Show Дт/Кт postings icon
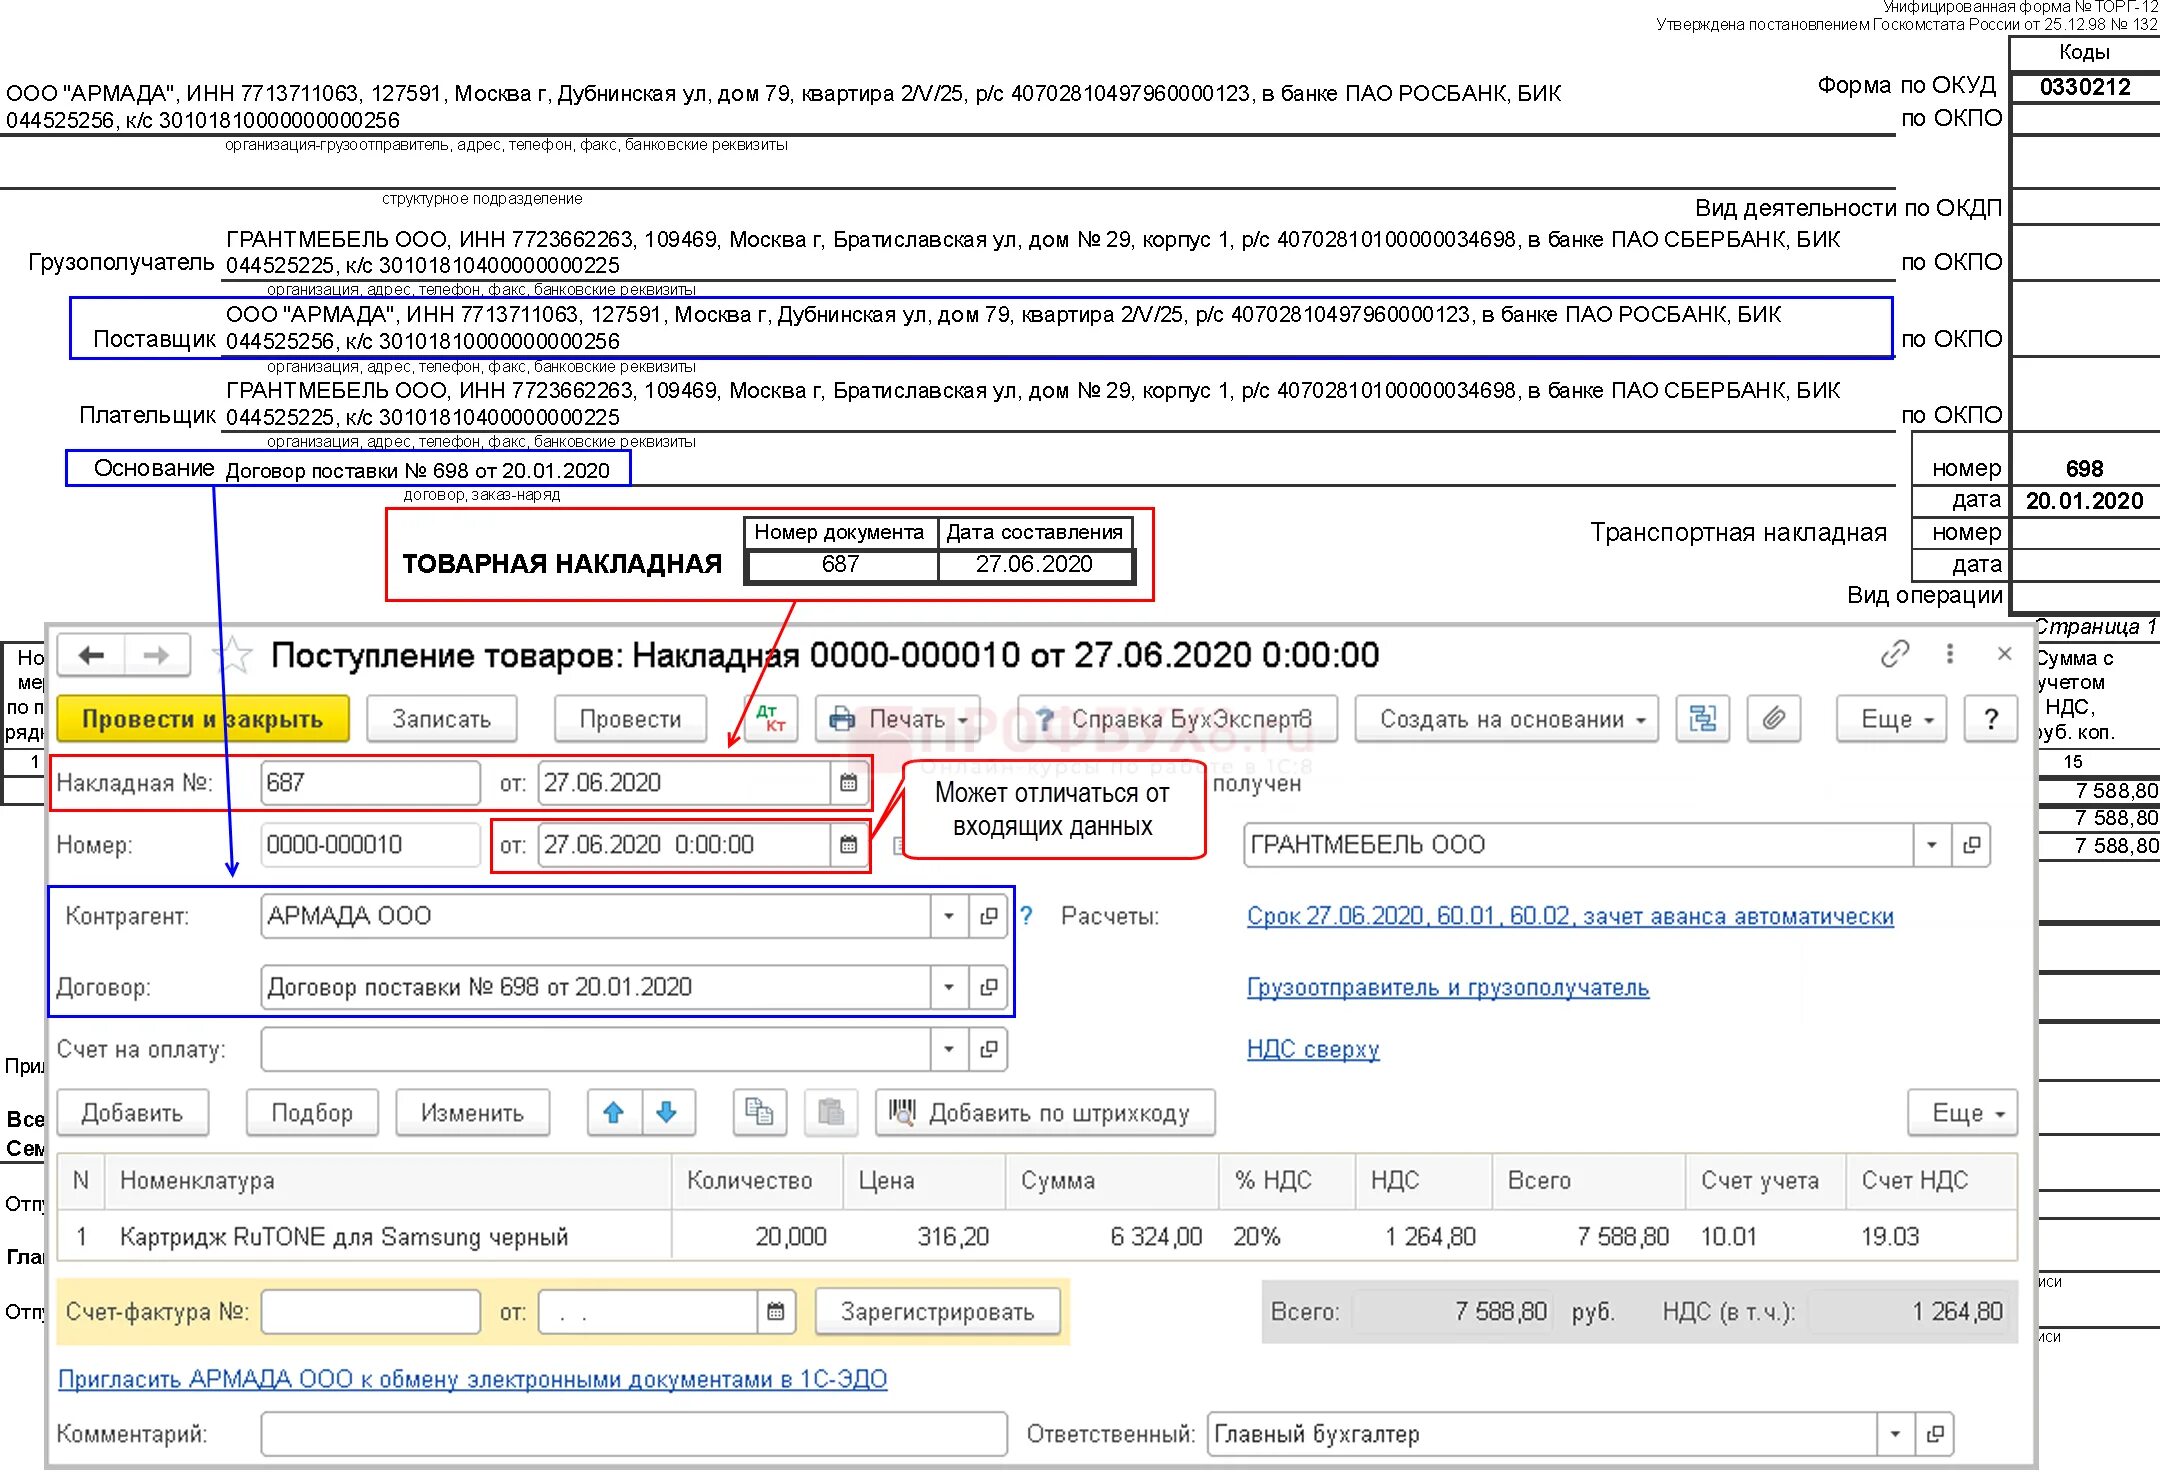The height and width of the screenshot is (1481, 2160). pyautogui.click(x=771, y=718)
